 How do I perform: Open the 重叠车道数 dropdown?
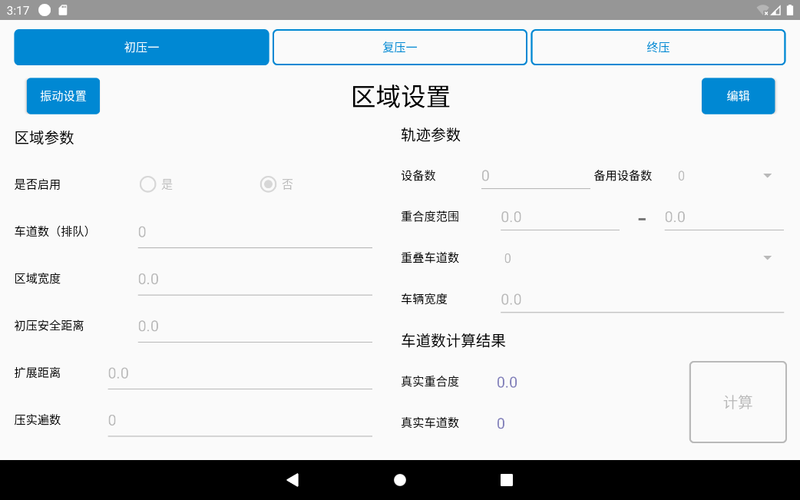[642, 258]
